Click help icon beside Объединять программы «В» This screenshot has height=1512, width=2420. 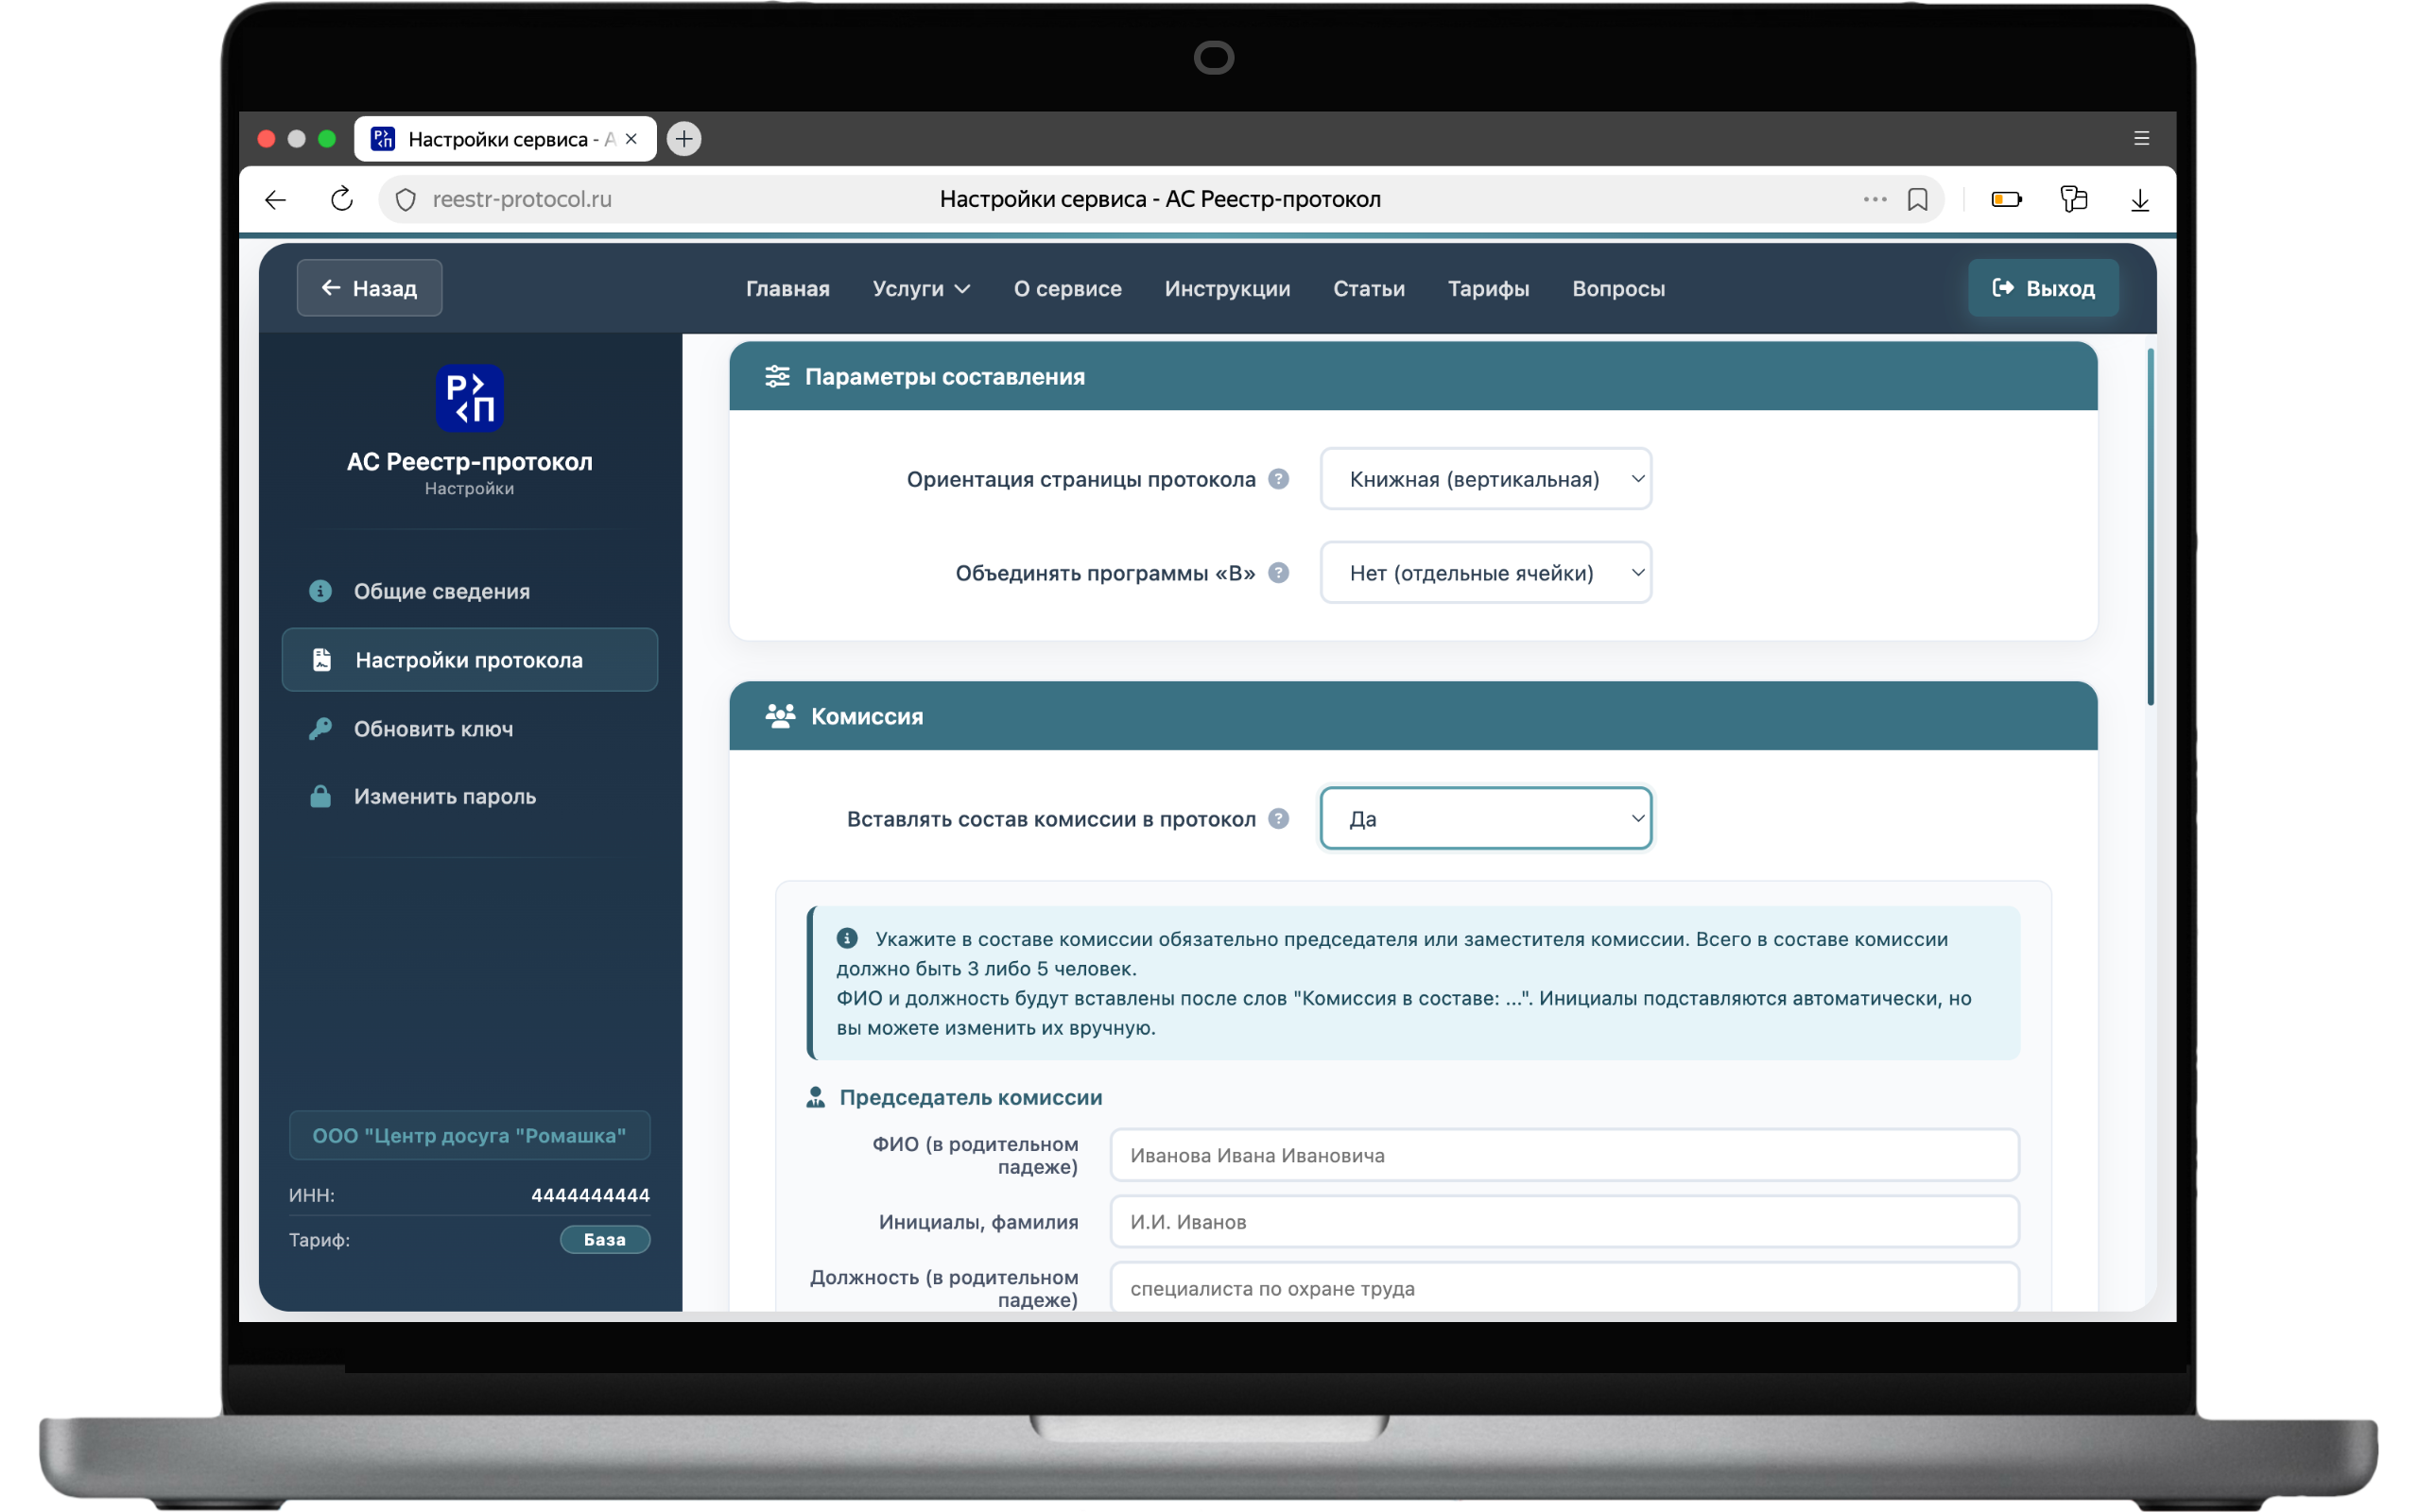click(x=1278, y=573)
